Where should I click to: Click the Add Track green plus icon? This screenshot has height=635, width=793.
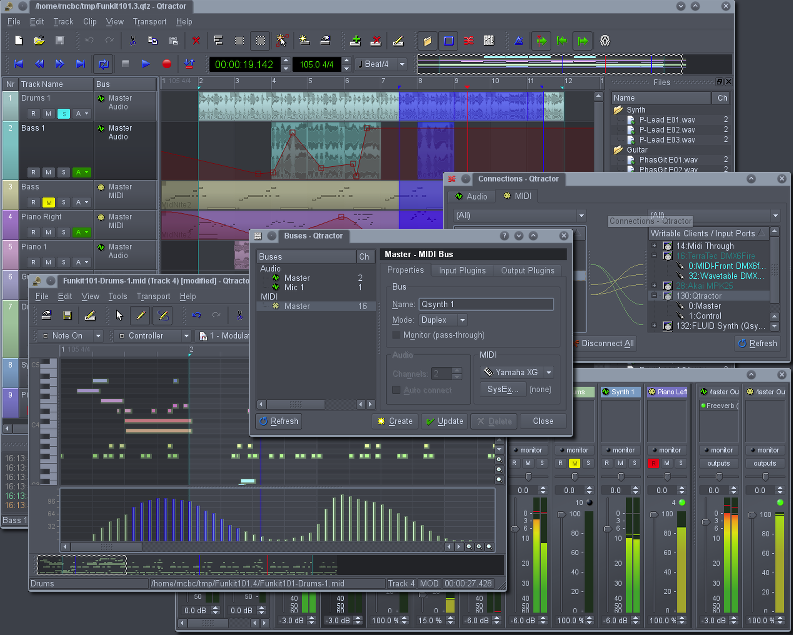click(355, 40)
